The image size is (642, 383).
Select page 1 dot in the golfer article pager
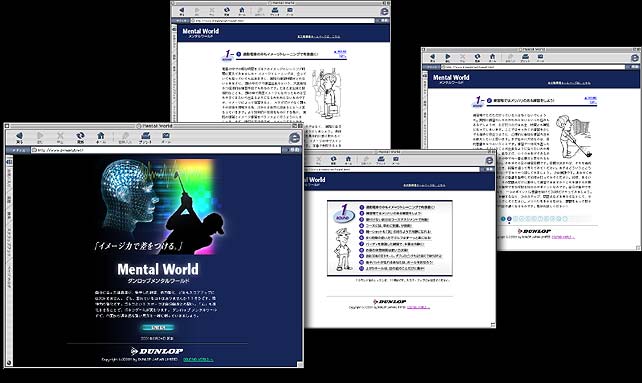point(503,219)
